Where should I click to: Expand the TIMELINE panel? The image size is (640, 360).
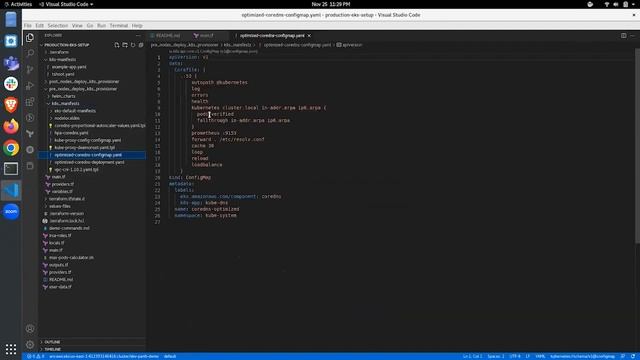pyautogui.click(x=52, y=349)
